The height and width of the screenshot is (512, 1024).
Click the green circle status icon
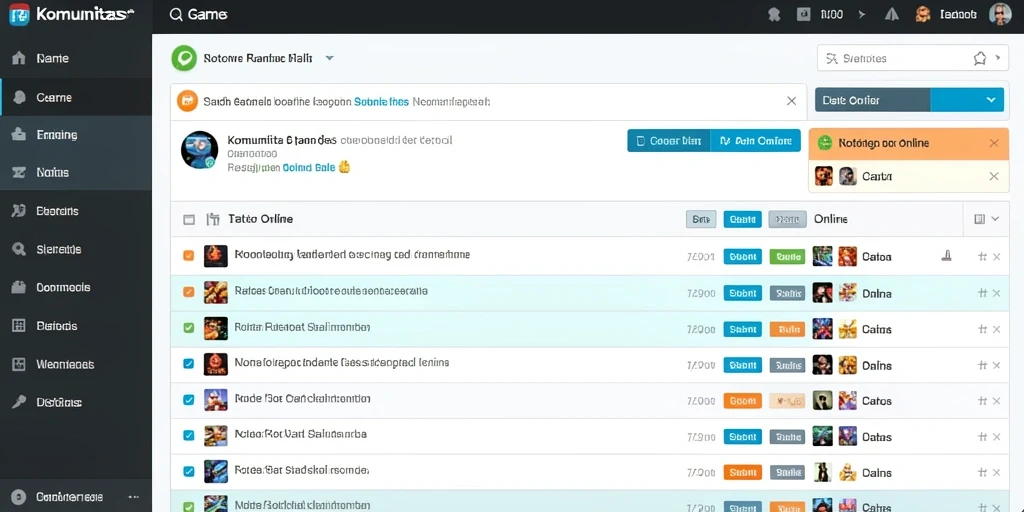[184, 58]
